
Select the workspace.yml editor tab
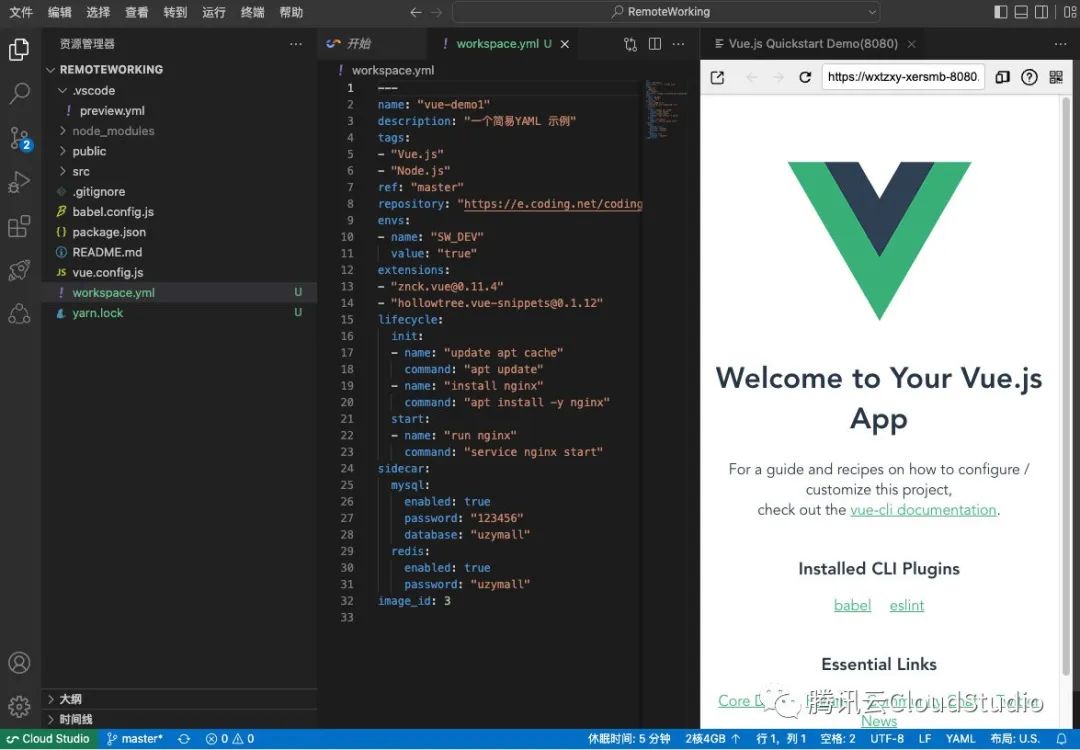(503, 44)
